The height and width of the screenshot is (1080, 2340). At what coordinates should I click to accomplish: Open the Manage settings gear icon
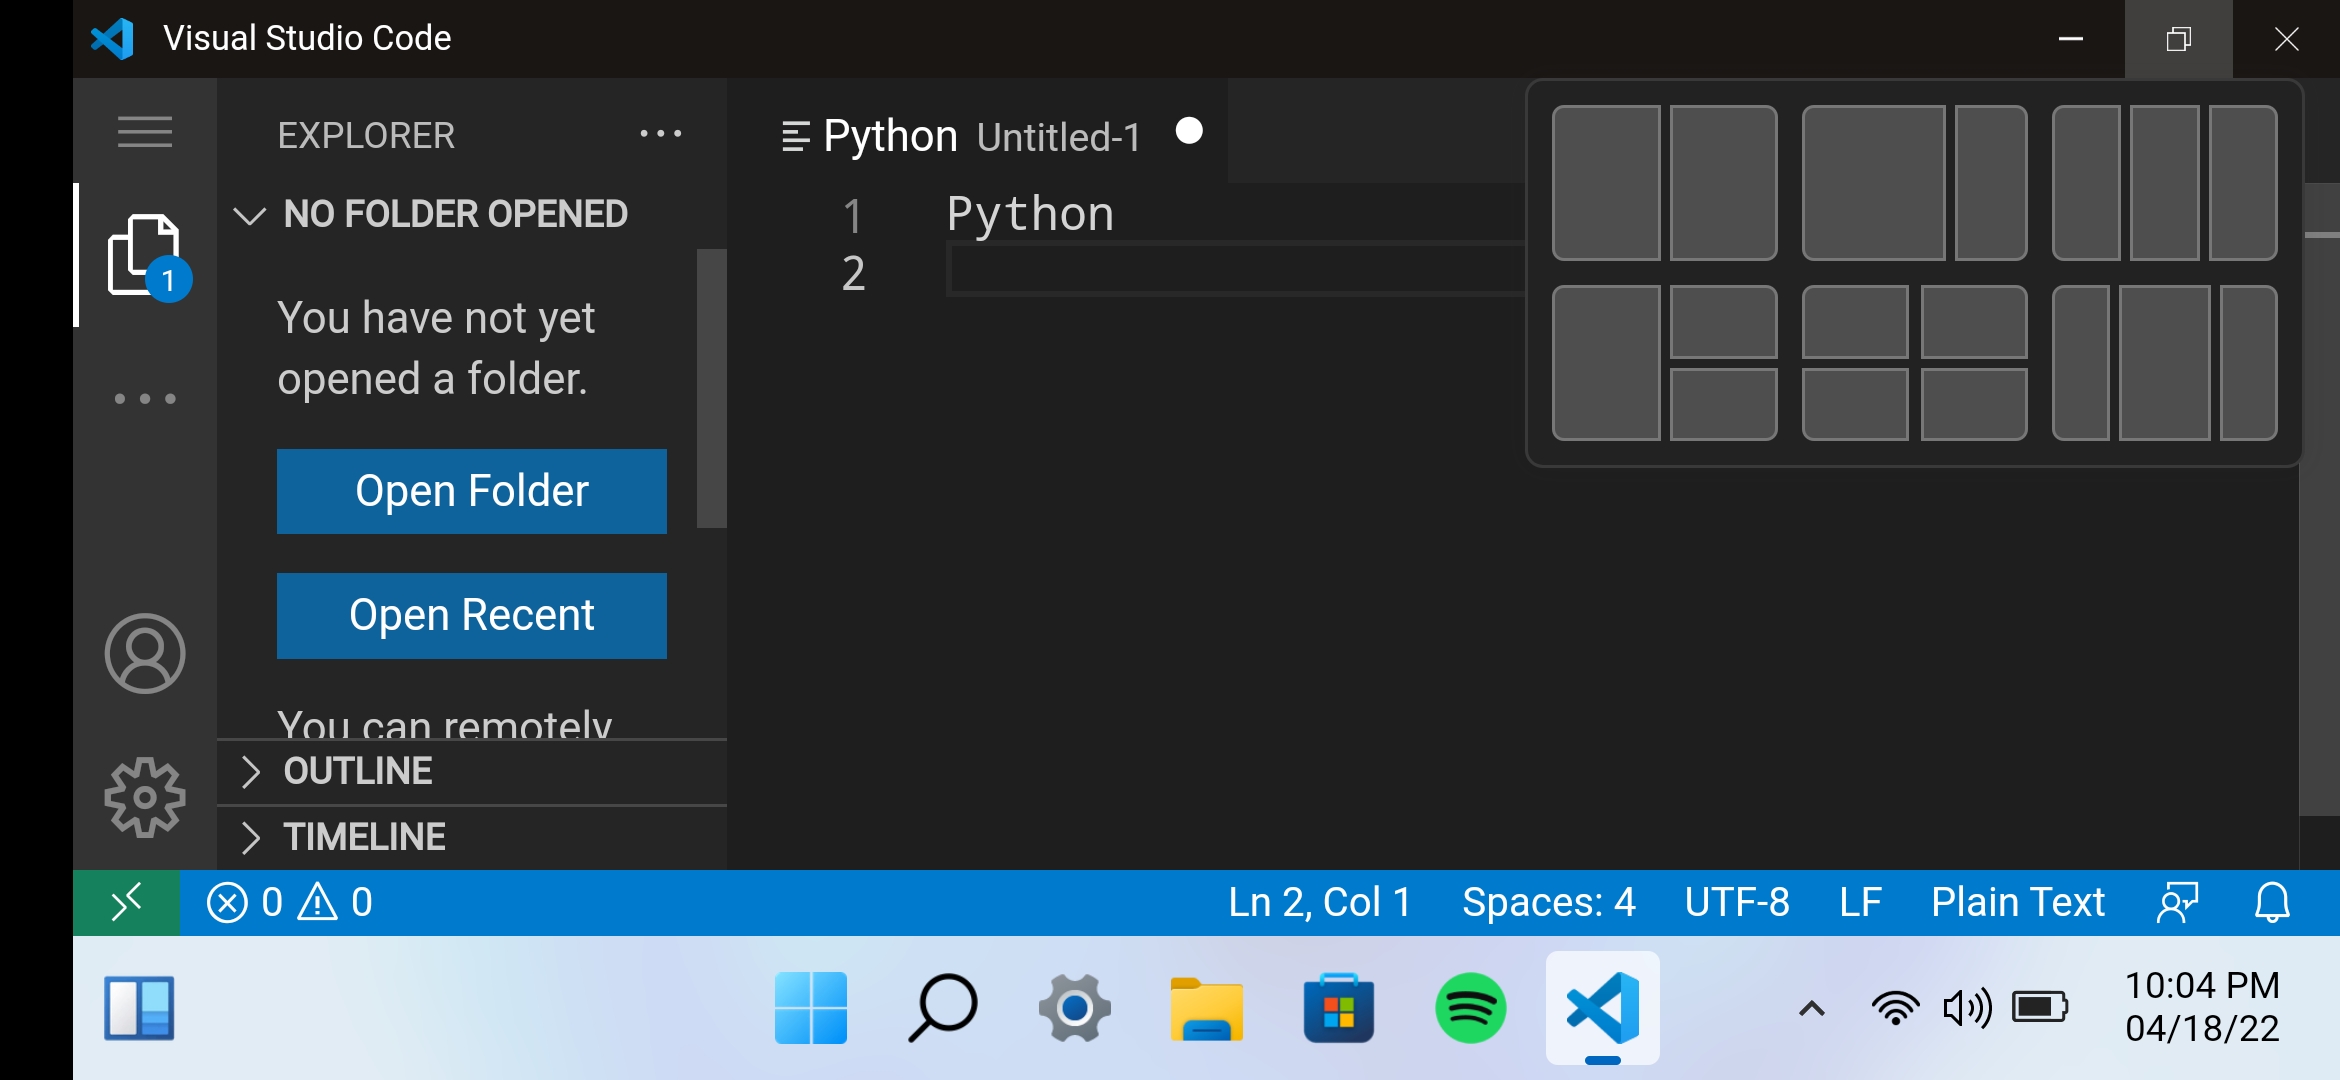pyautogui.click(x=144, y=797)
